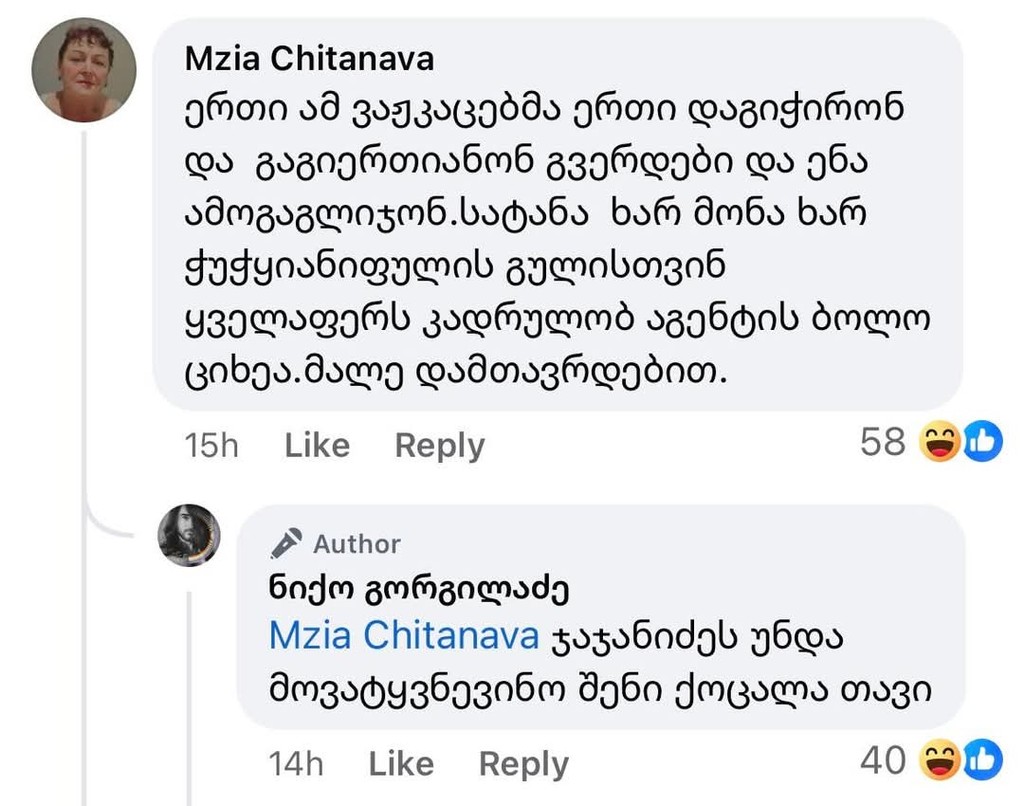
Task: Click the blue thumbs-up icon beside 58
Action: (x=981, y=443)
